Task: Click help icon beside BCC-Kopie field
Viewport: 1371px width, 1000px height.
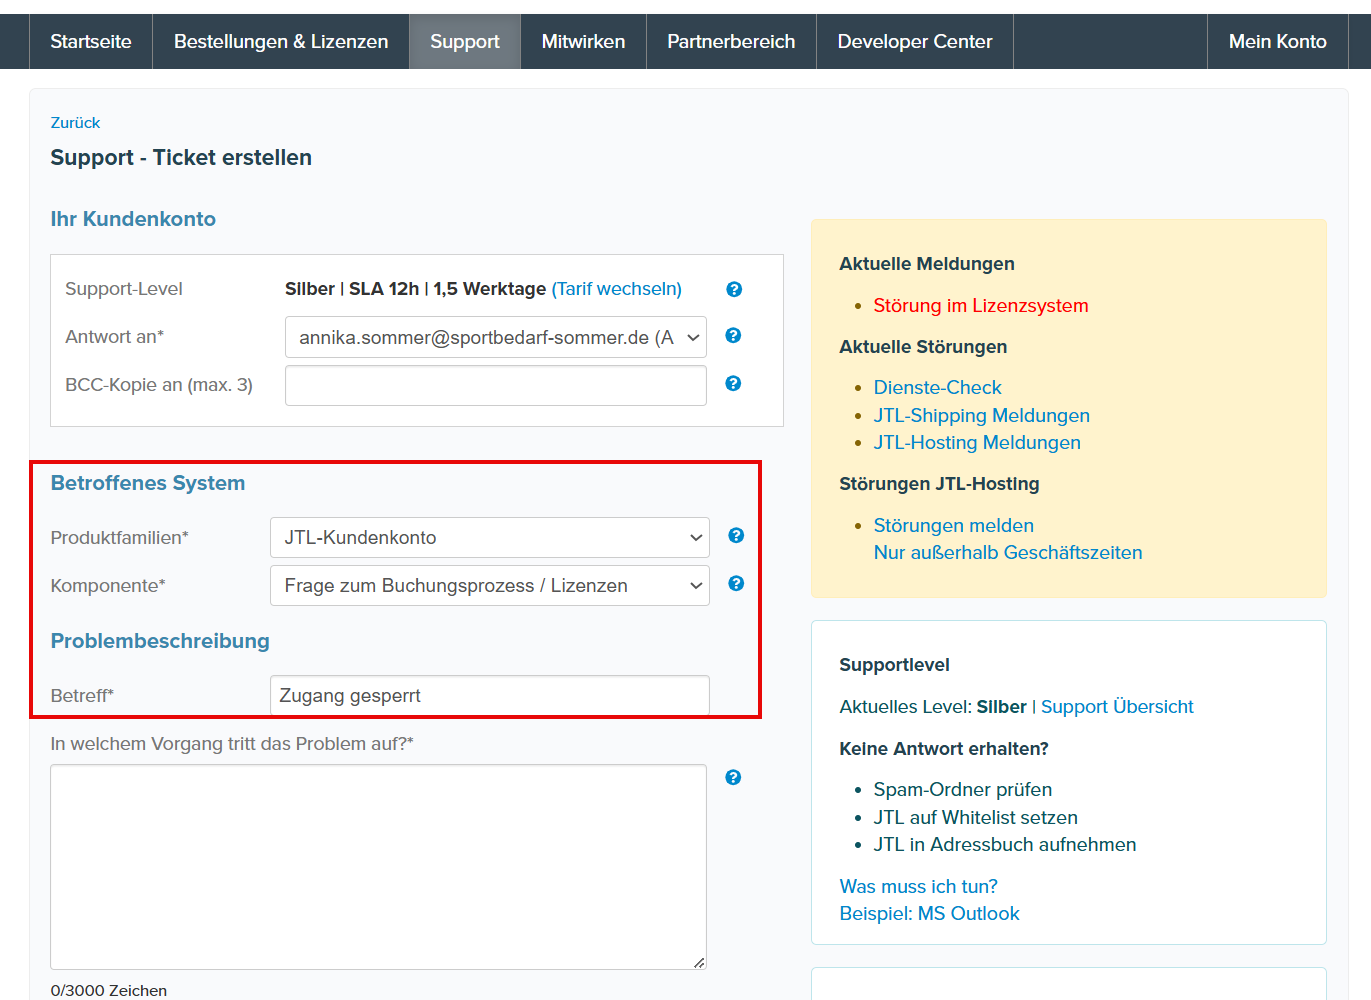Action: tap(733, 384)
